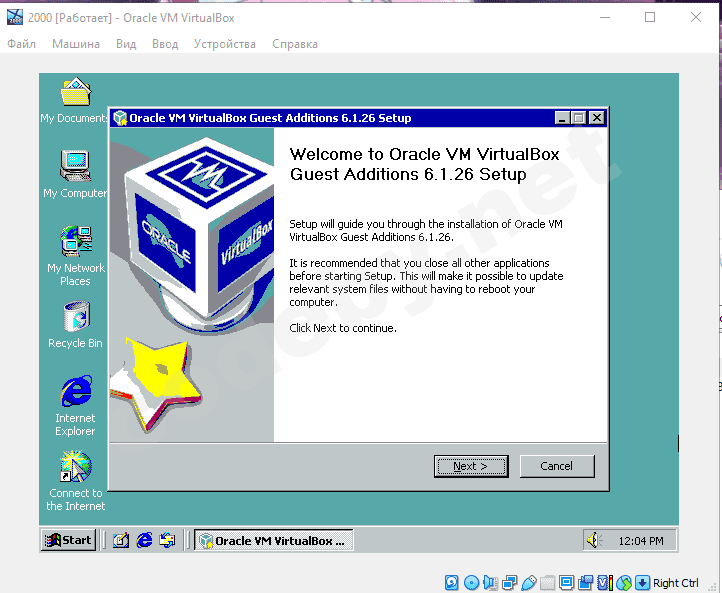Click Next to continue setup
Screen dimensions: 722x593
pos(471,466)
